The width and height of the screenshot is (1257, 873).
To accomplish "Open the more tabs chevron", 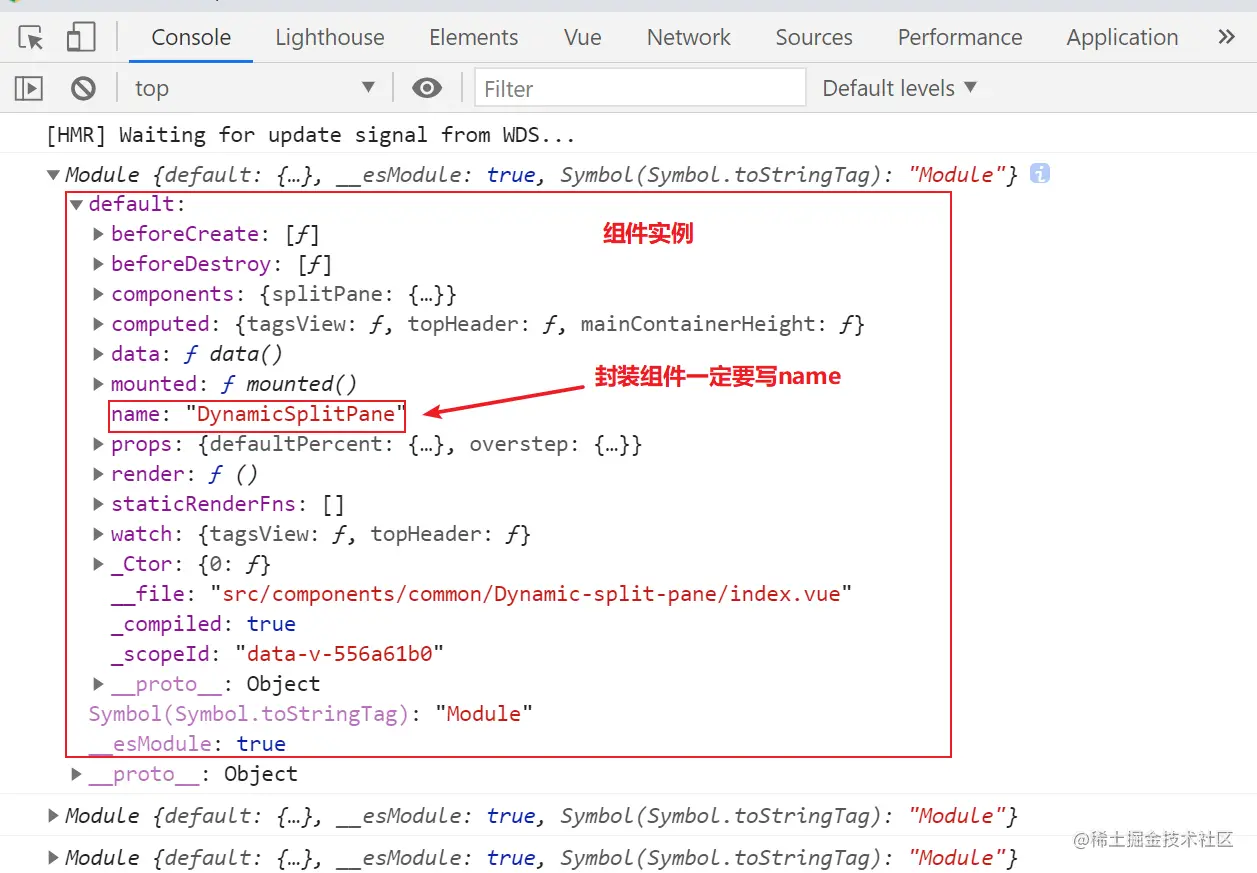I will 1226,37.
